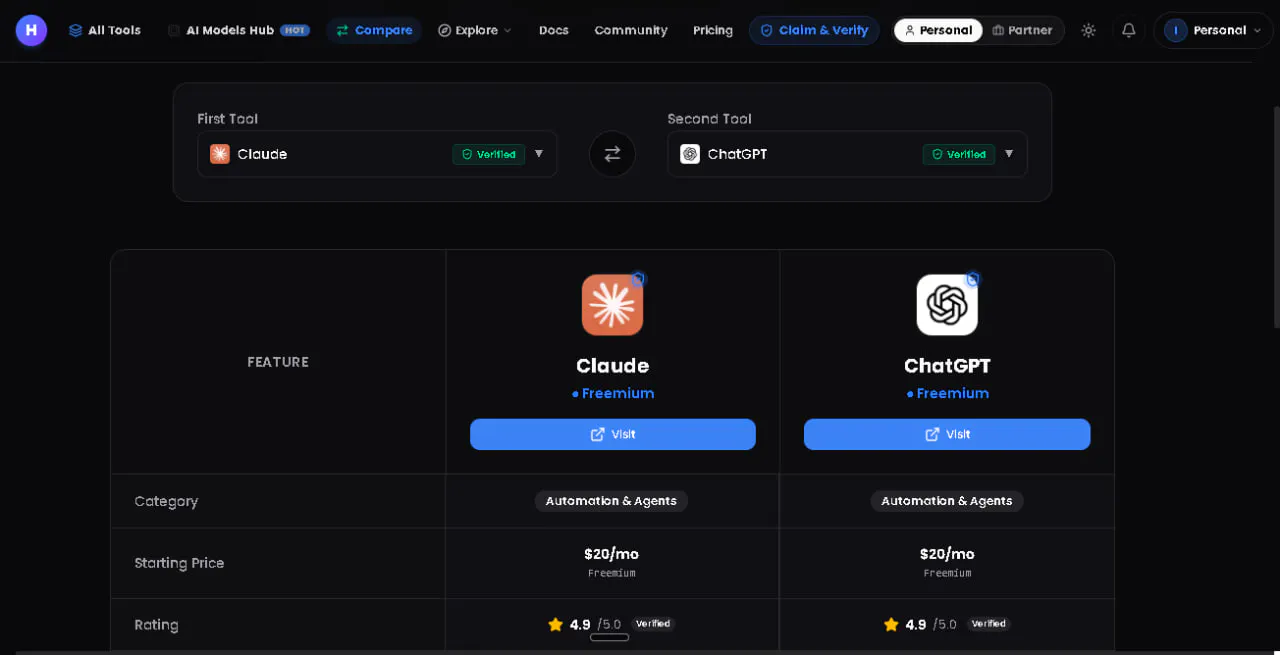
Task: Switch to Personal mode
Action: point(938,30)
